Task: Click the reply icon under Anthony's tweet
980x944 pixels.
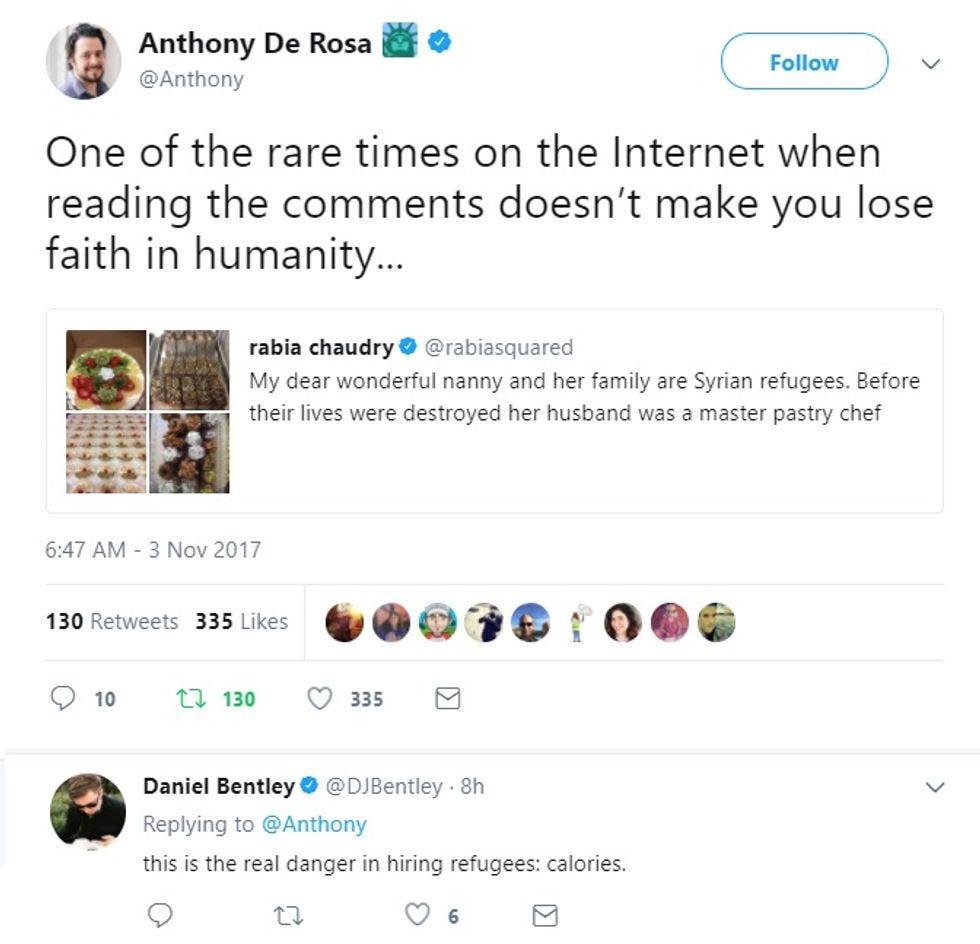Action: 62,698
